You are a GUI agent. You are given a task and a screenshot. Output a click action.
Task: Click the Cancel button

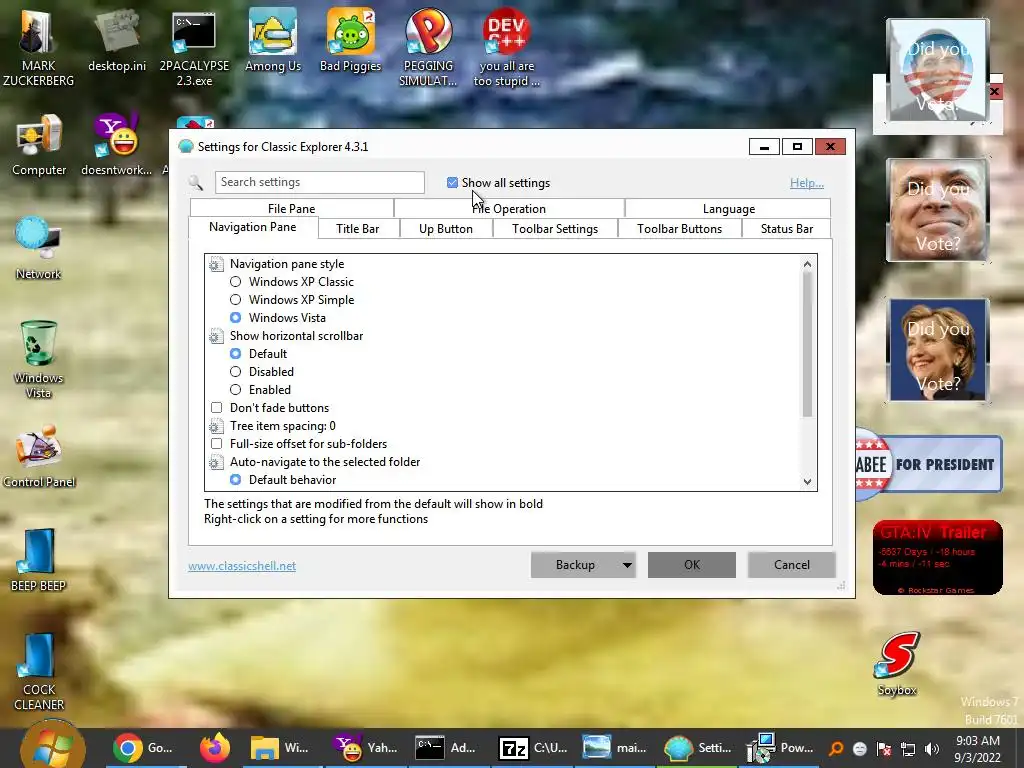coord(792,565)
